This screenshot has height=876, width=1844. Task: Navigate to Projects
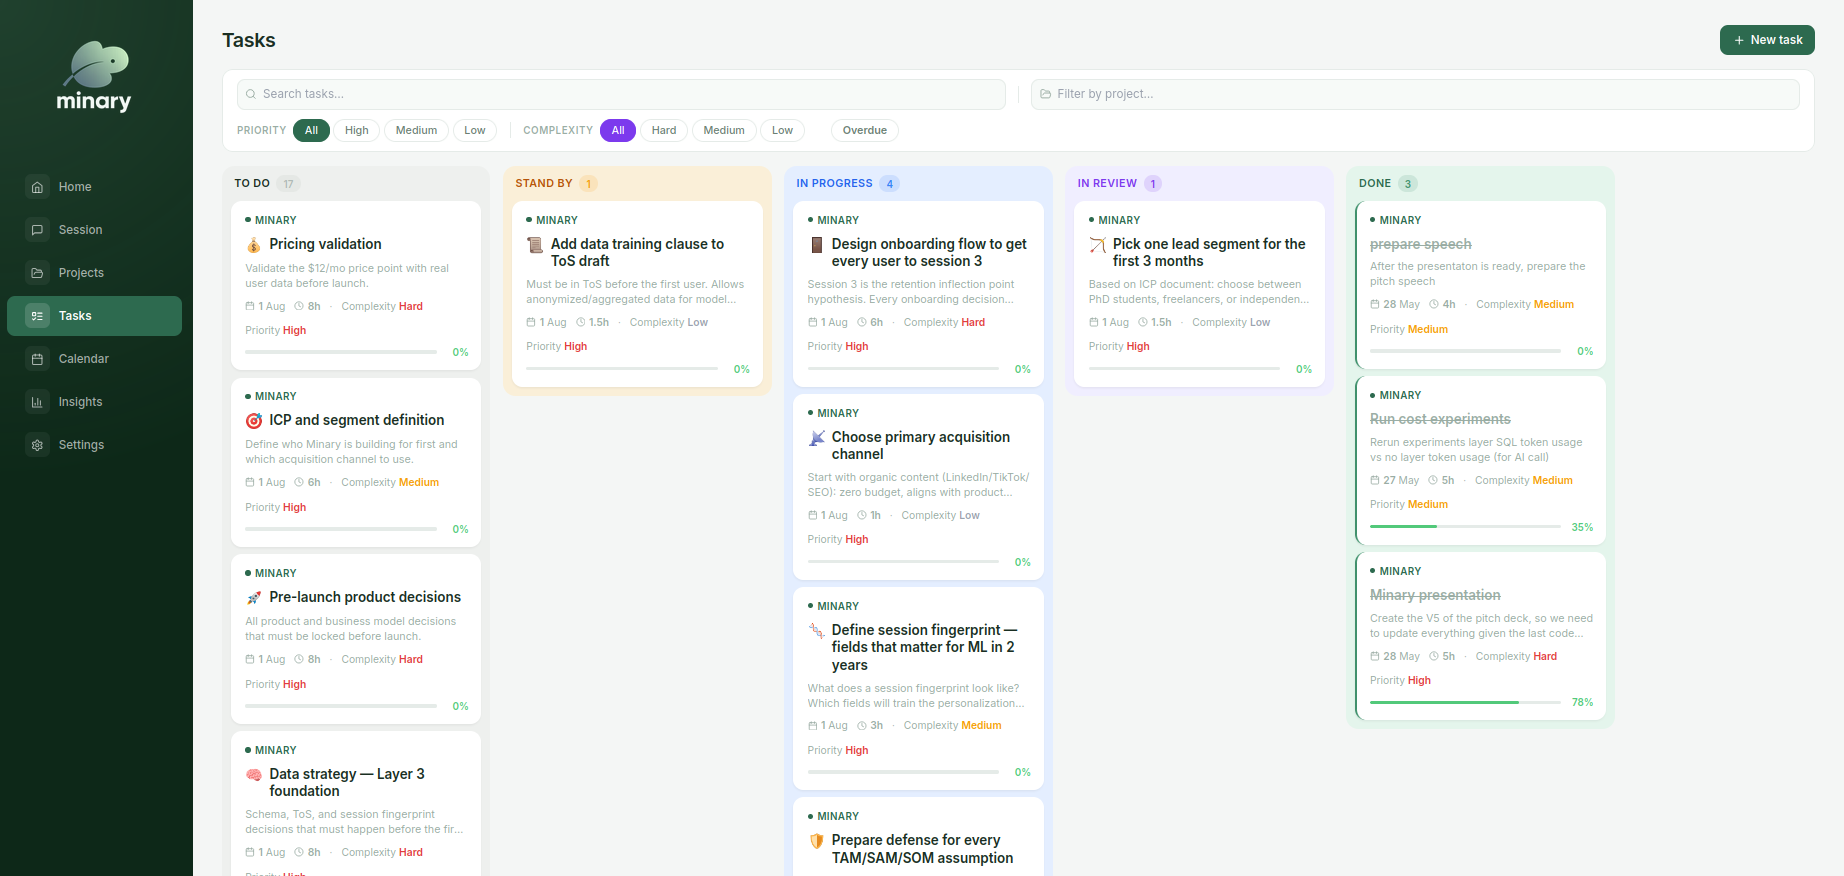click(95, 273)
